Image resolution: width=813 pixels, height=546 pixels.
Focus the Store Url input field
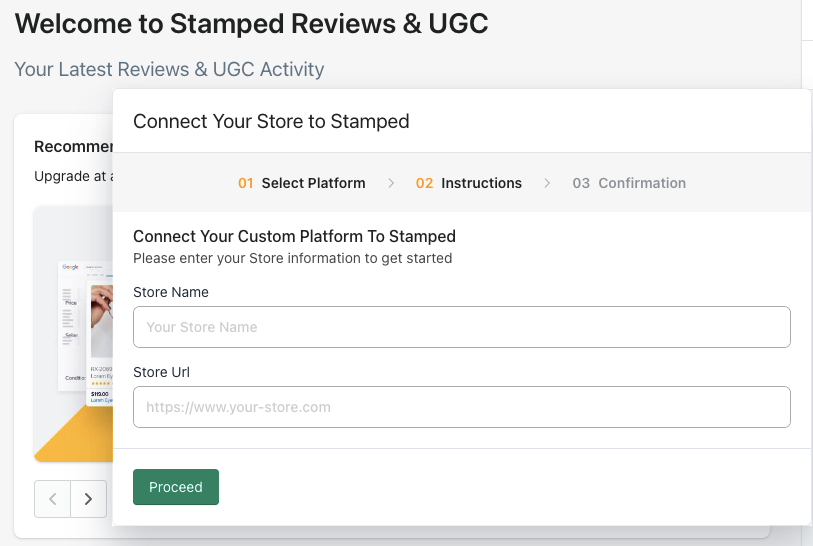(461, 407)
